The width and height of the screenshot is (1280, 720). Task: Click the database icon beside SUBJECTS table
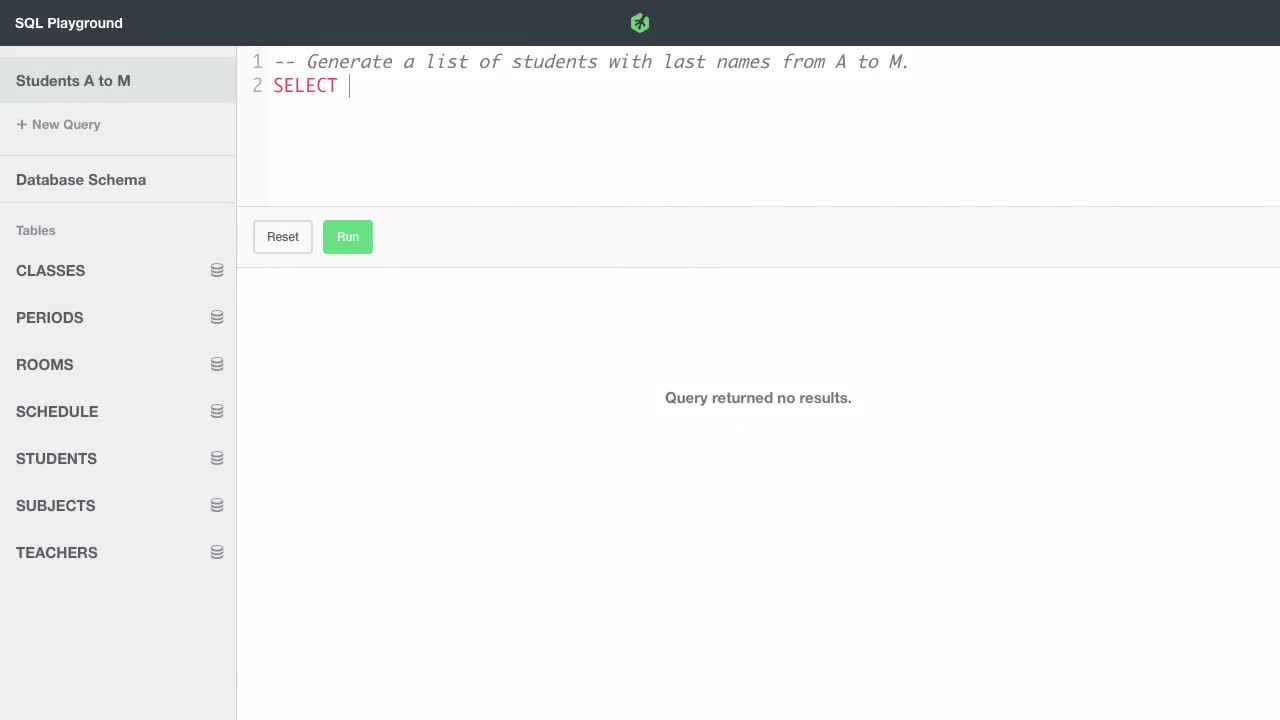(217, 504)
